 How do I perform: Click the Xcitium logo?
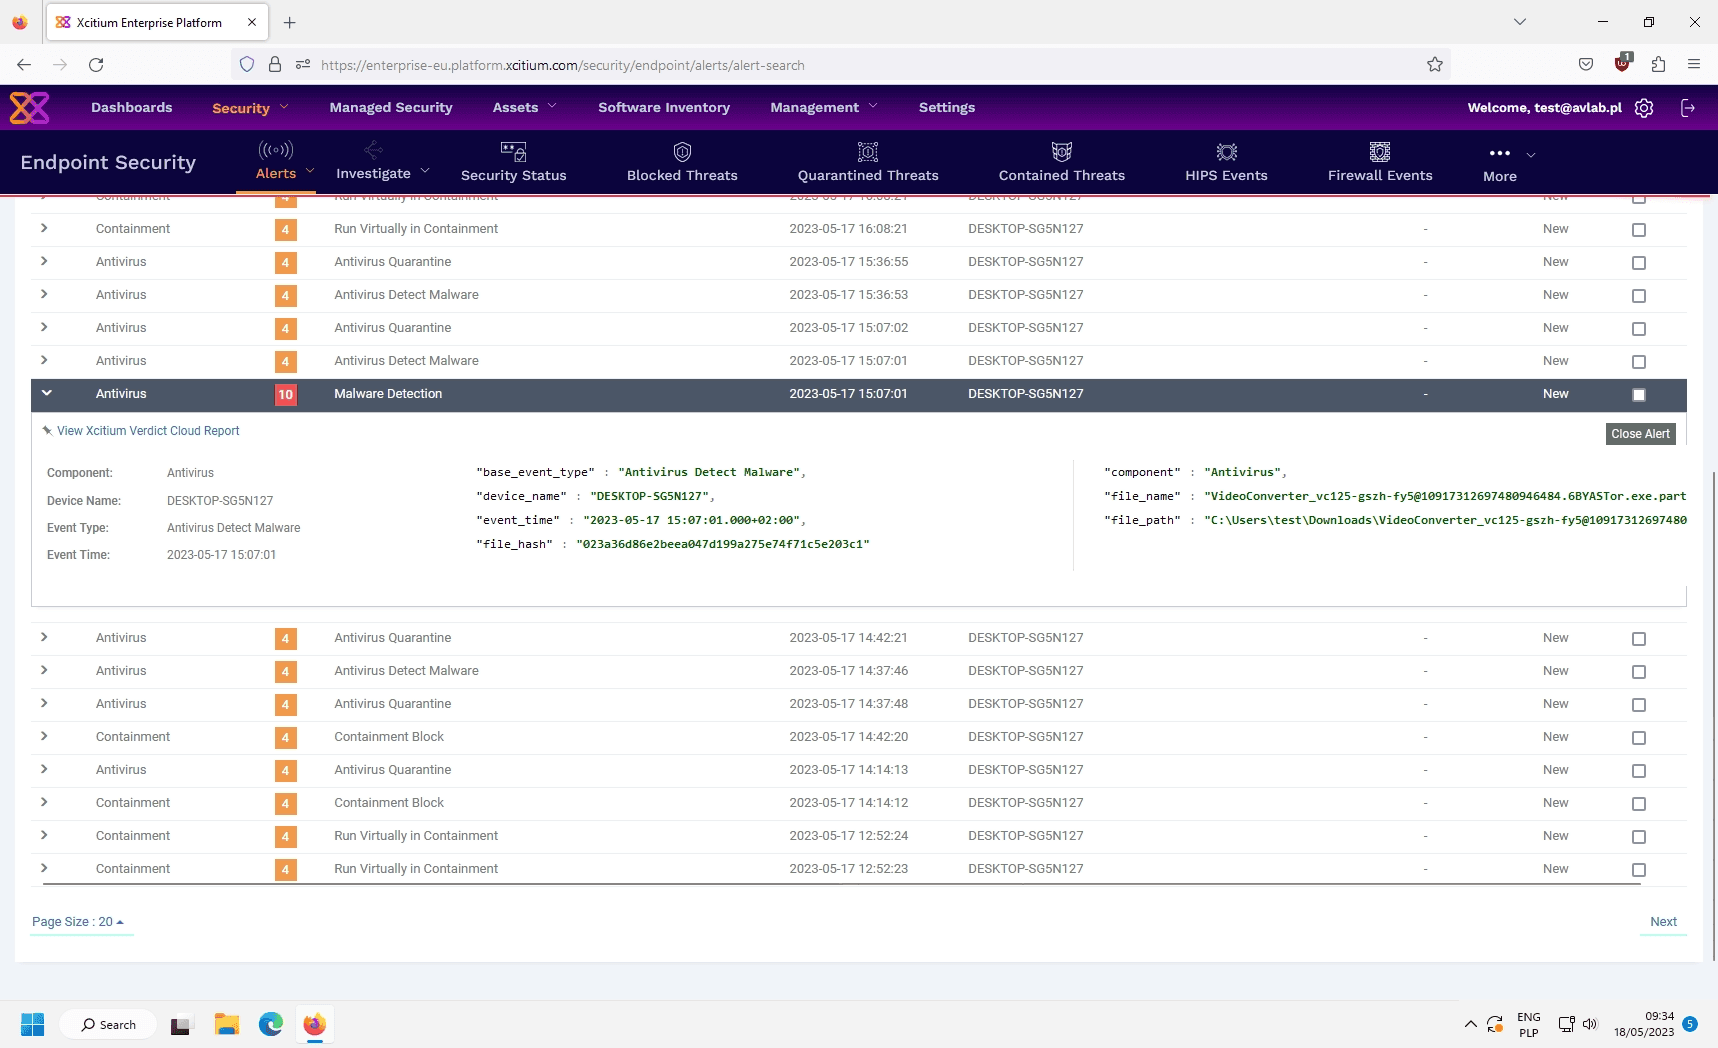29,108
